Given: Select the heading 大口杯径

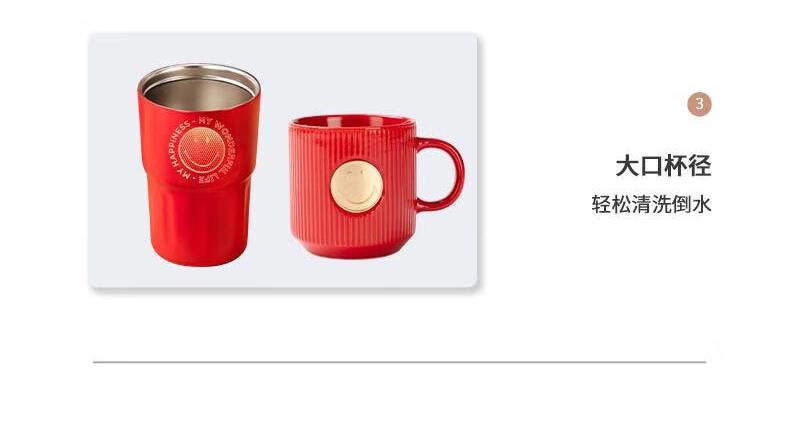Looking at the screenshot, I should (663, 165).
